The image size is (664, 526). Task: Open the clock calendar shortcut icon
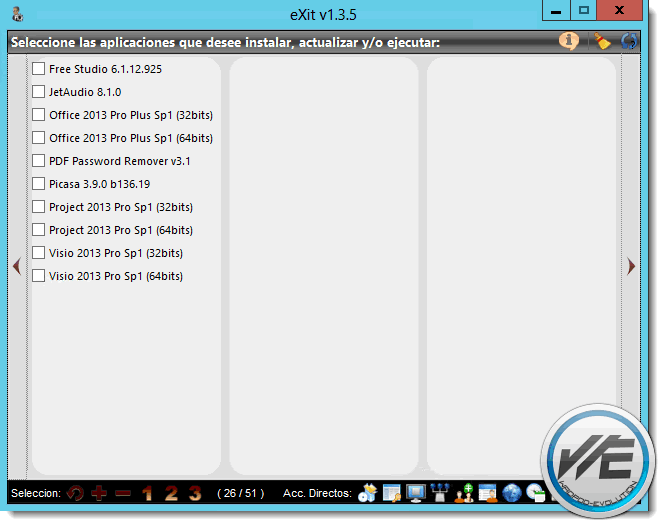(535, 493)
